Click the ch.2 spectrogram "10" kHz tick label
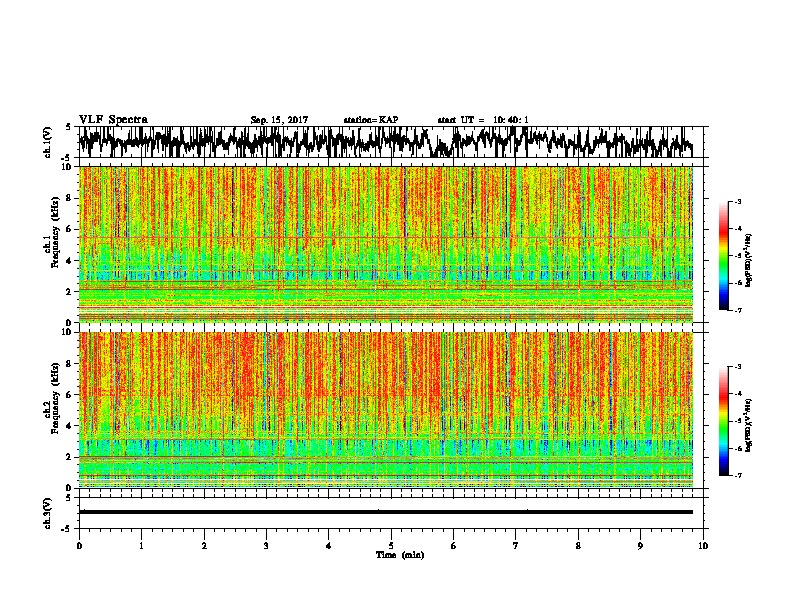The height and width of the screenshot is (612, 792). click(67, 332)
